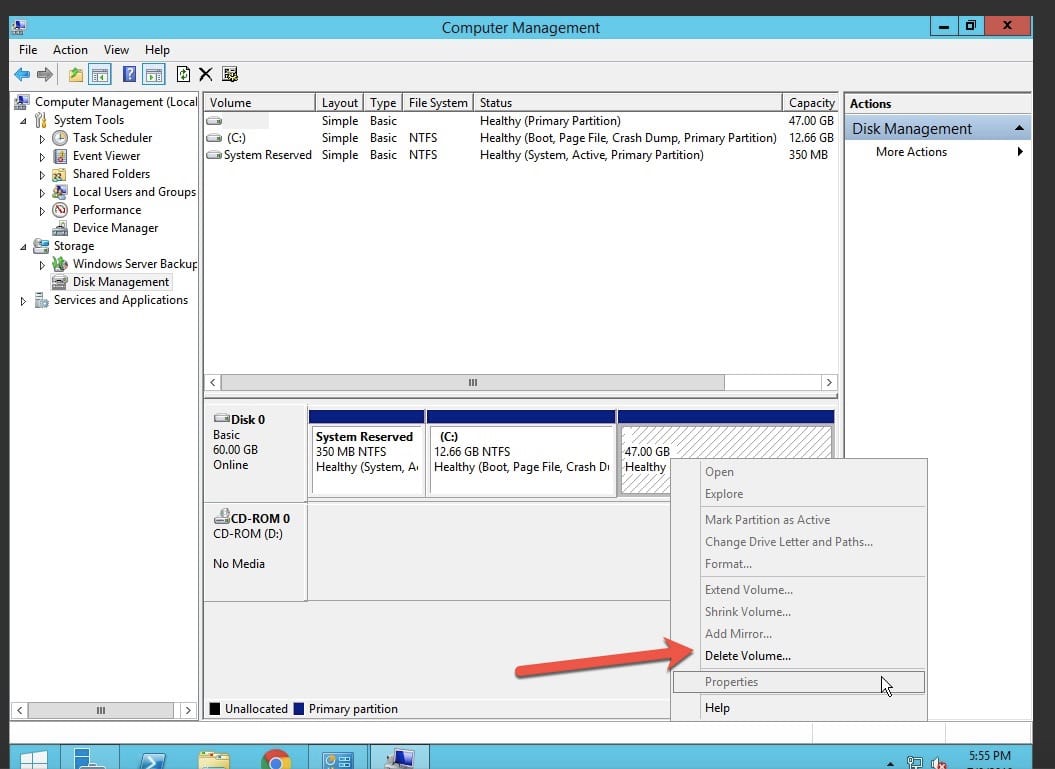
Task: Open the Action menu in menu bar
Action: [70, 49]
